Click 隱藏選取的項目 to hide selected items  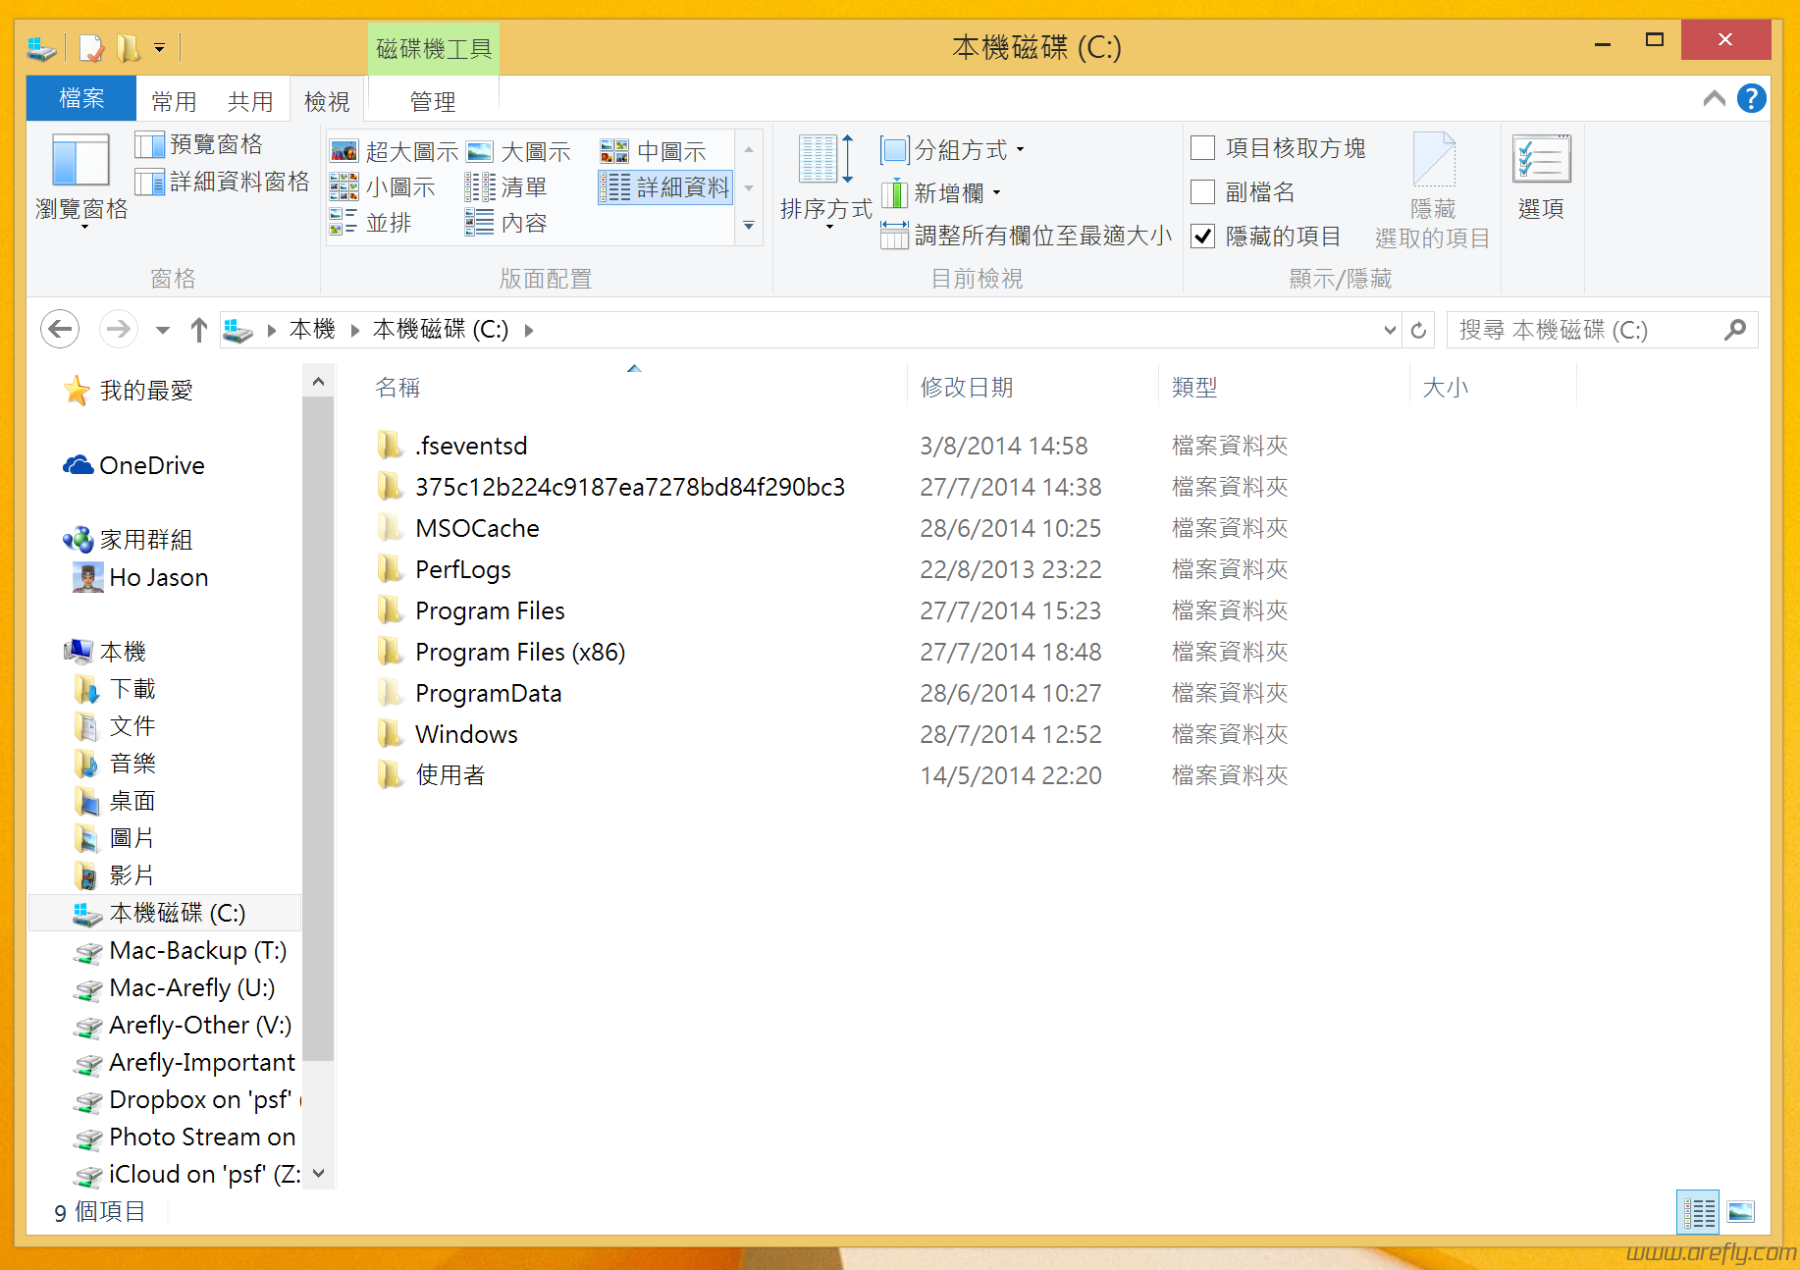point(1434,190)
